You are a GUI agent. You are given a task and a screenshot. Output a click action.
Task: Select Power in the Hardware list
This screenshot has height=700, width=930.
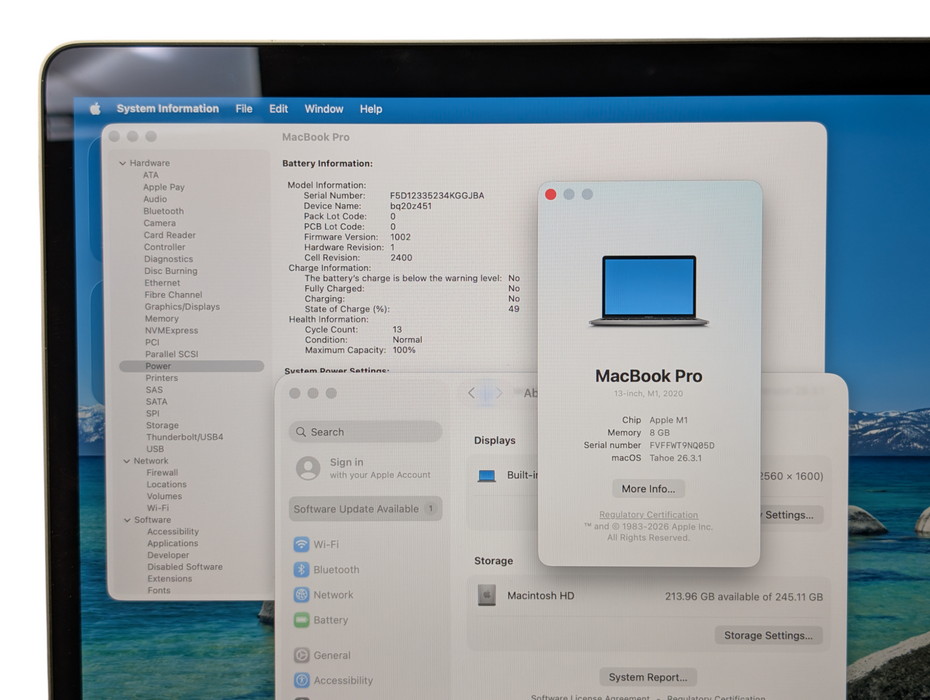(192, 366)
